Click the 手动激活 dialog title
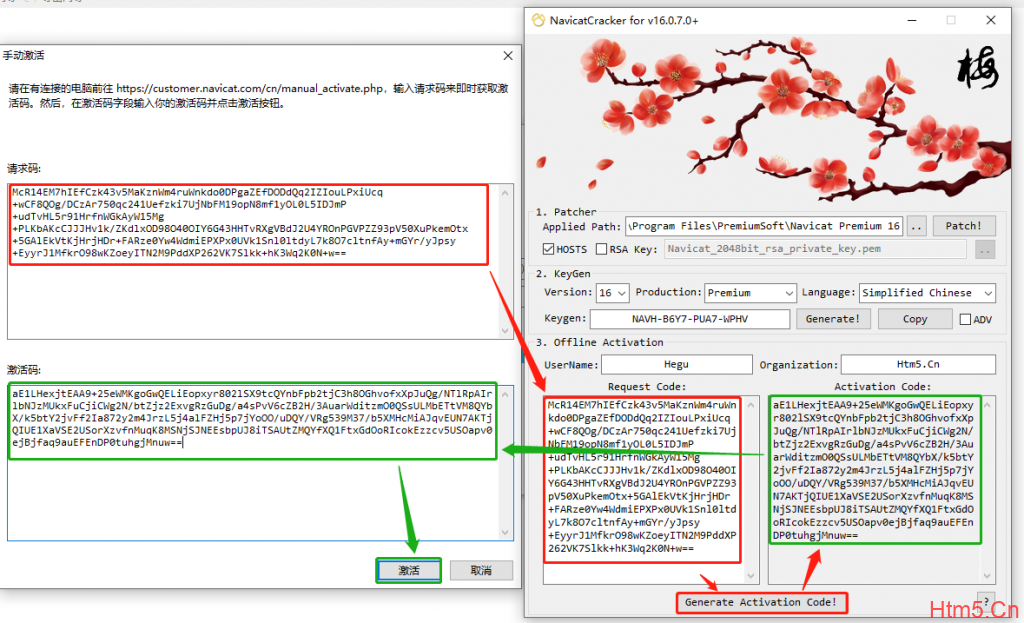This screenshot has height=623, width=1024. click(x=23, y=56)
